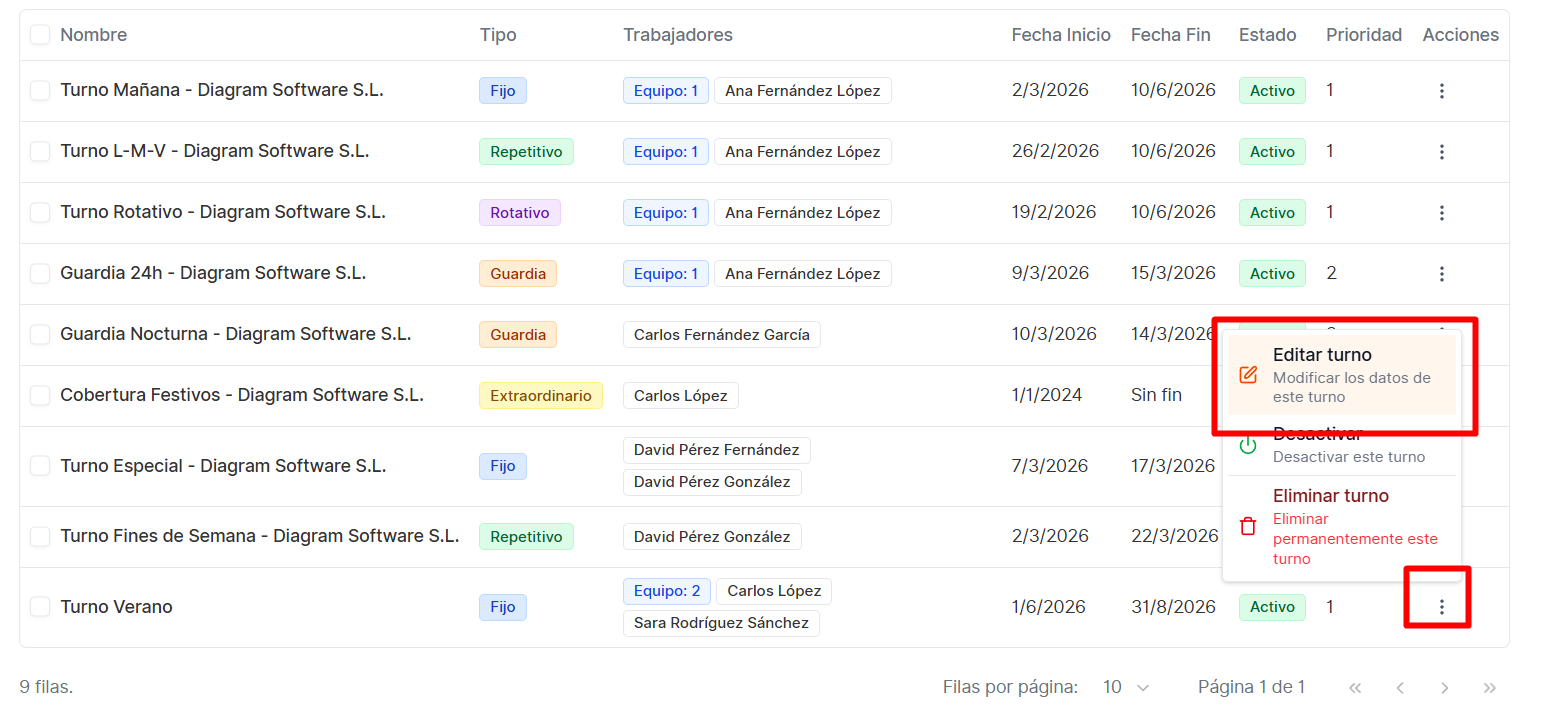Viewport: 1550px width, 720px height.
Task: Open actions menu for Guardia 24h row
Action: click(x=1441, y=274)
